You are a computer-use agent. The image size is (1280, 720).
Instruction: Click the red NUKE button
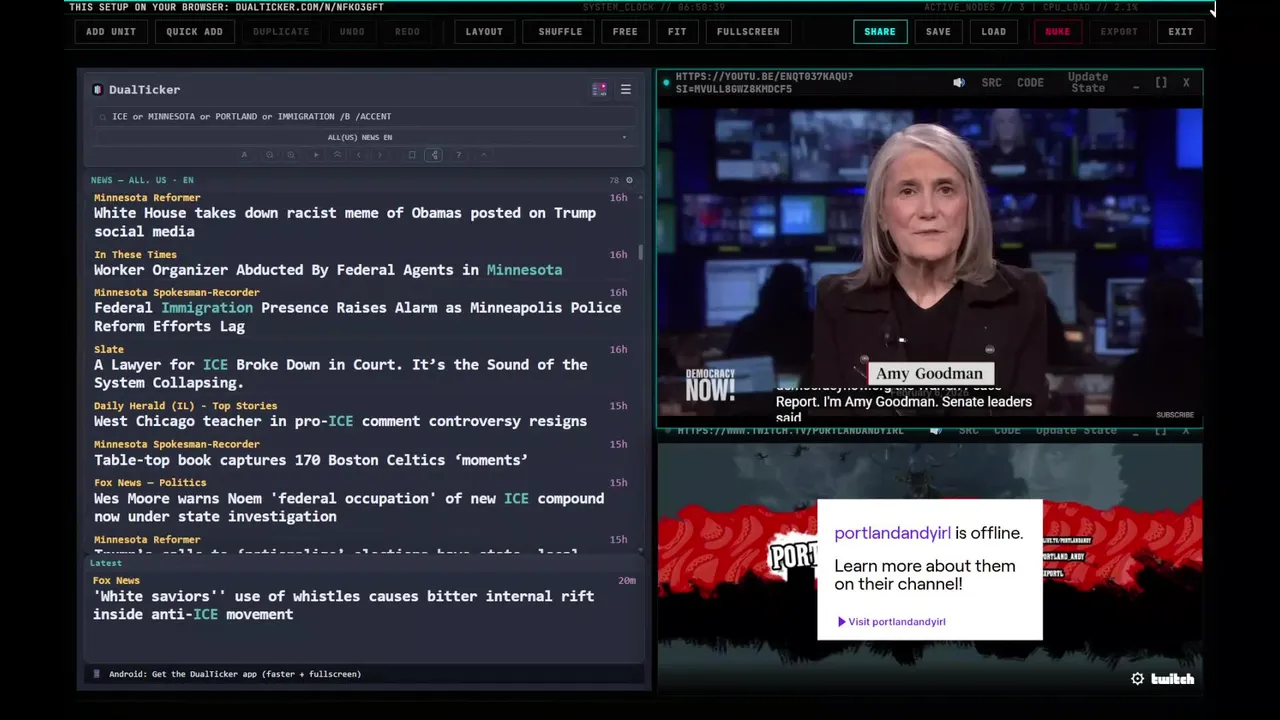1057,31
